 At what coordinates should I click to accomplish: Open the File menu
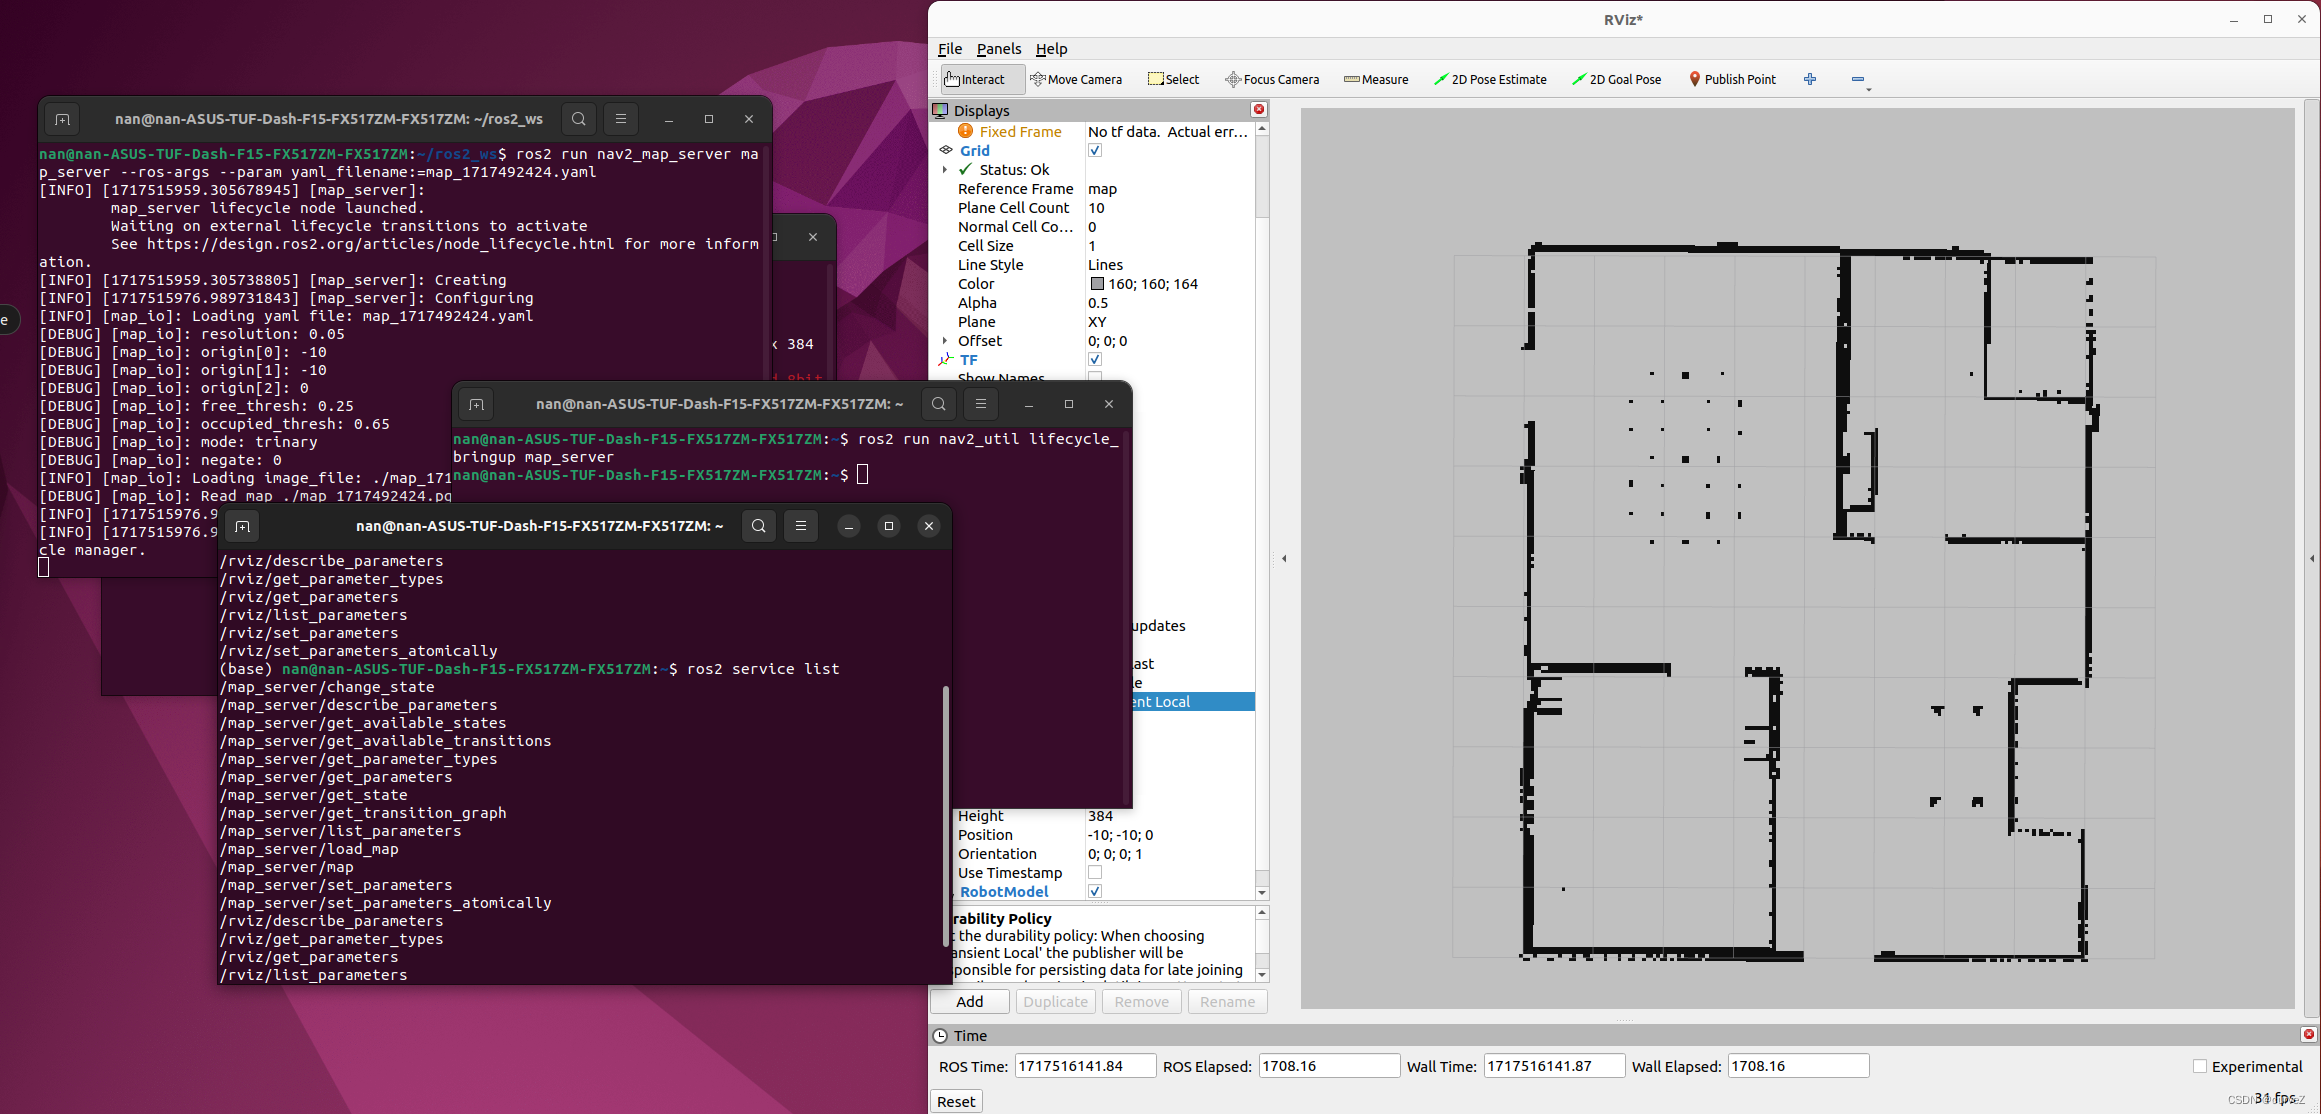tap(949, 49)
